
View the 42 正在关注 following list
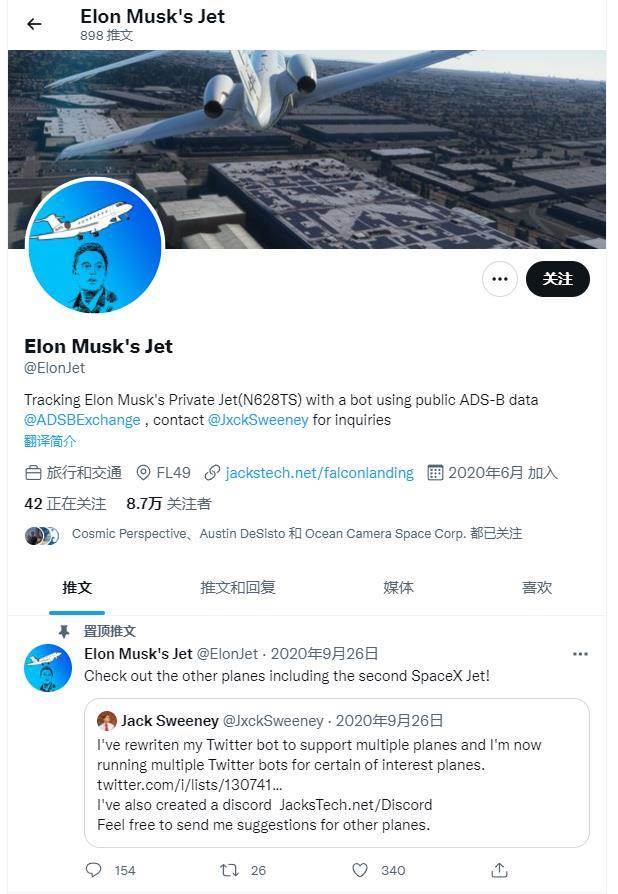click(65, 503)
